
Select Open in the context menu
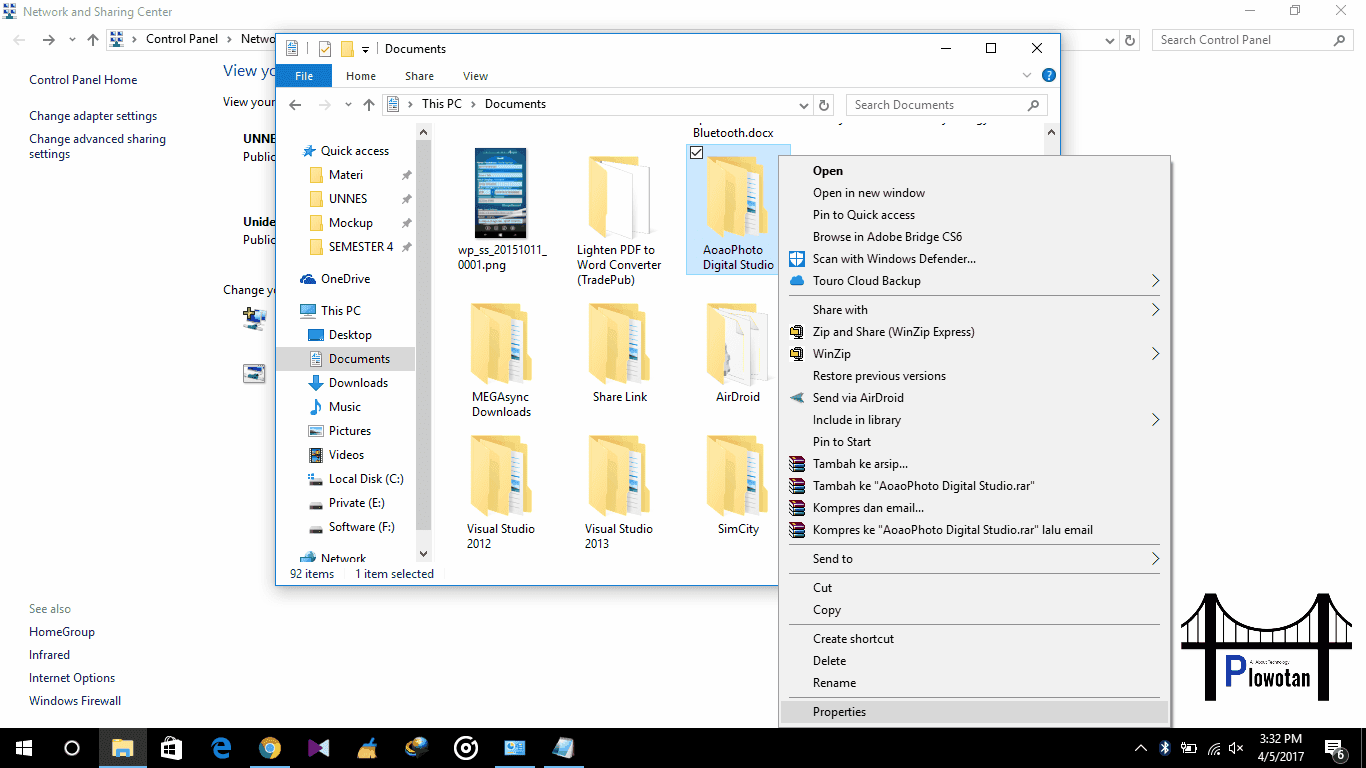pos(974,171)
